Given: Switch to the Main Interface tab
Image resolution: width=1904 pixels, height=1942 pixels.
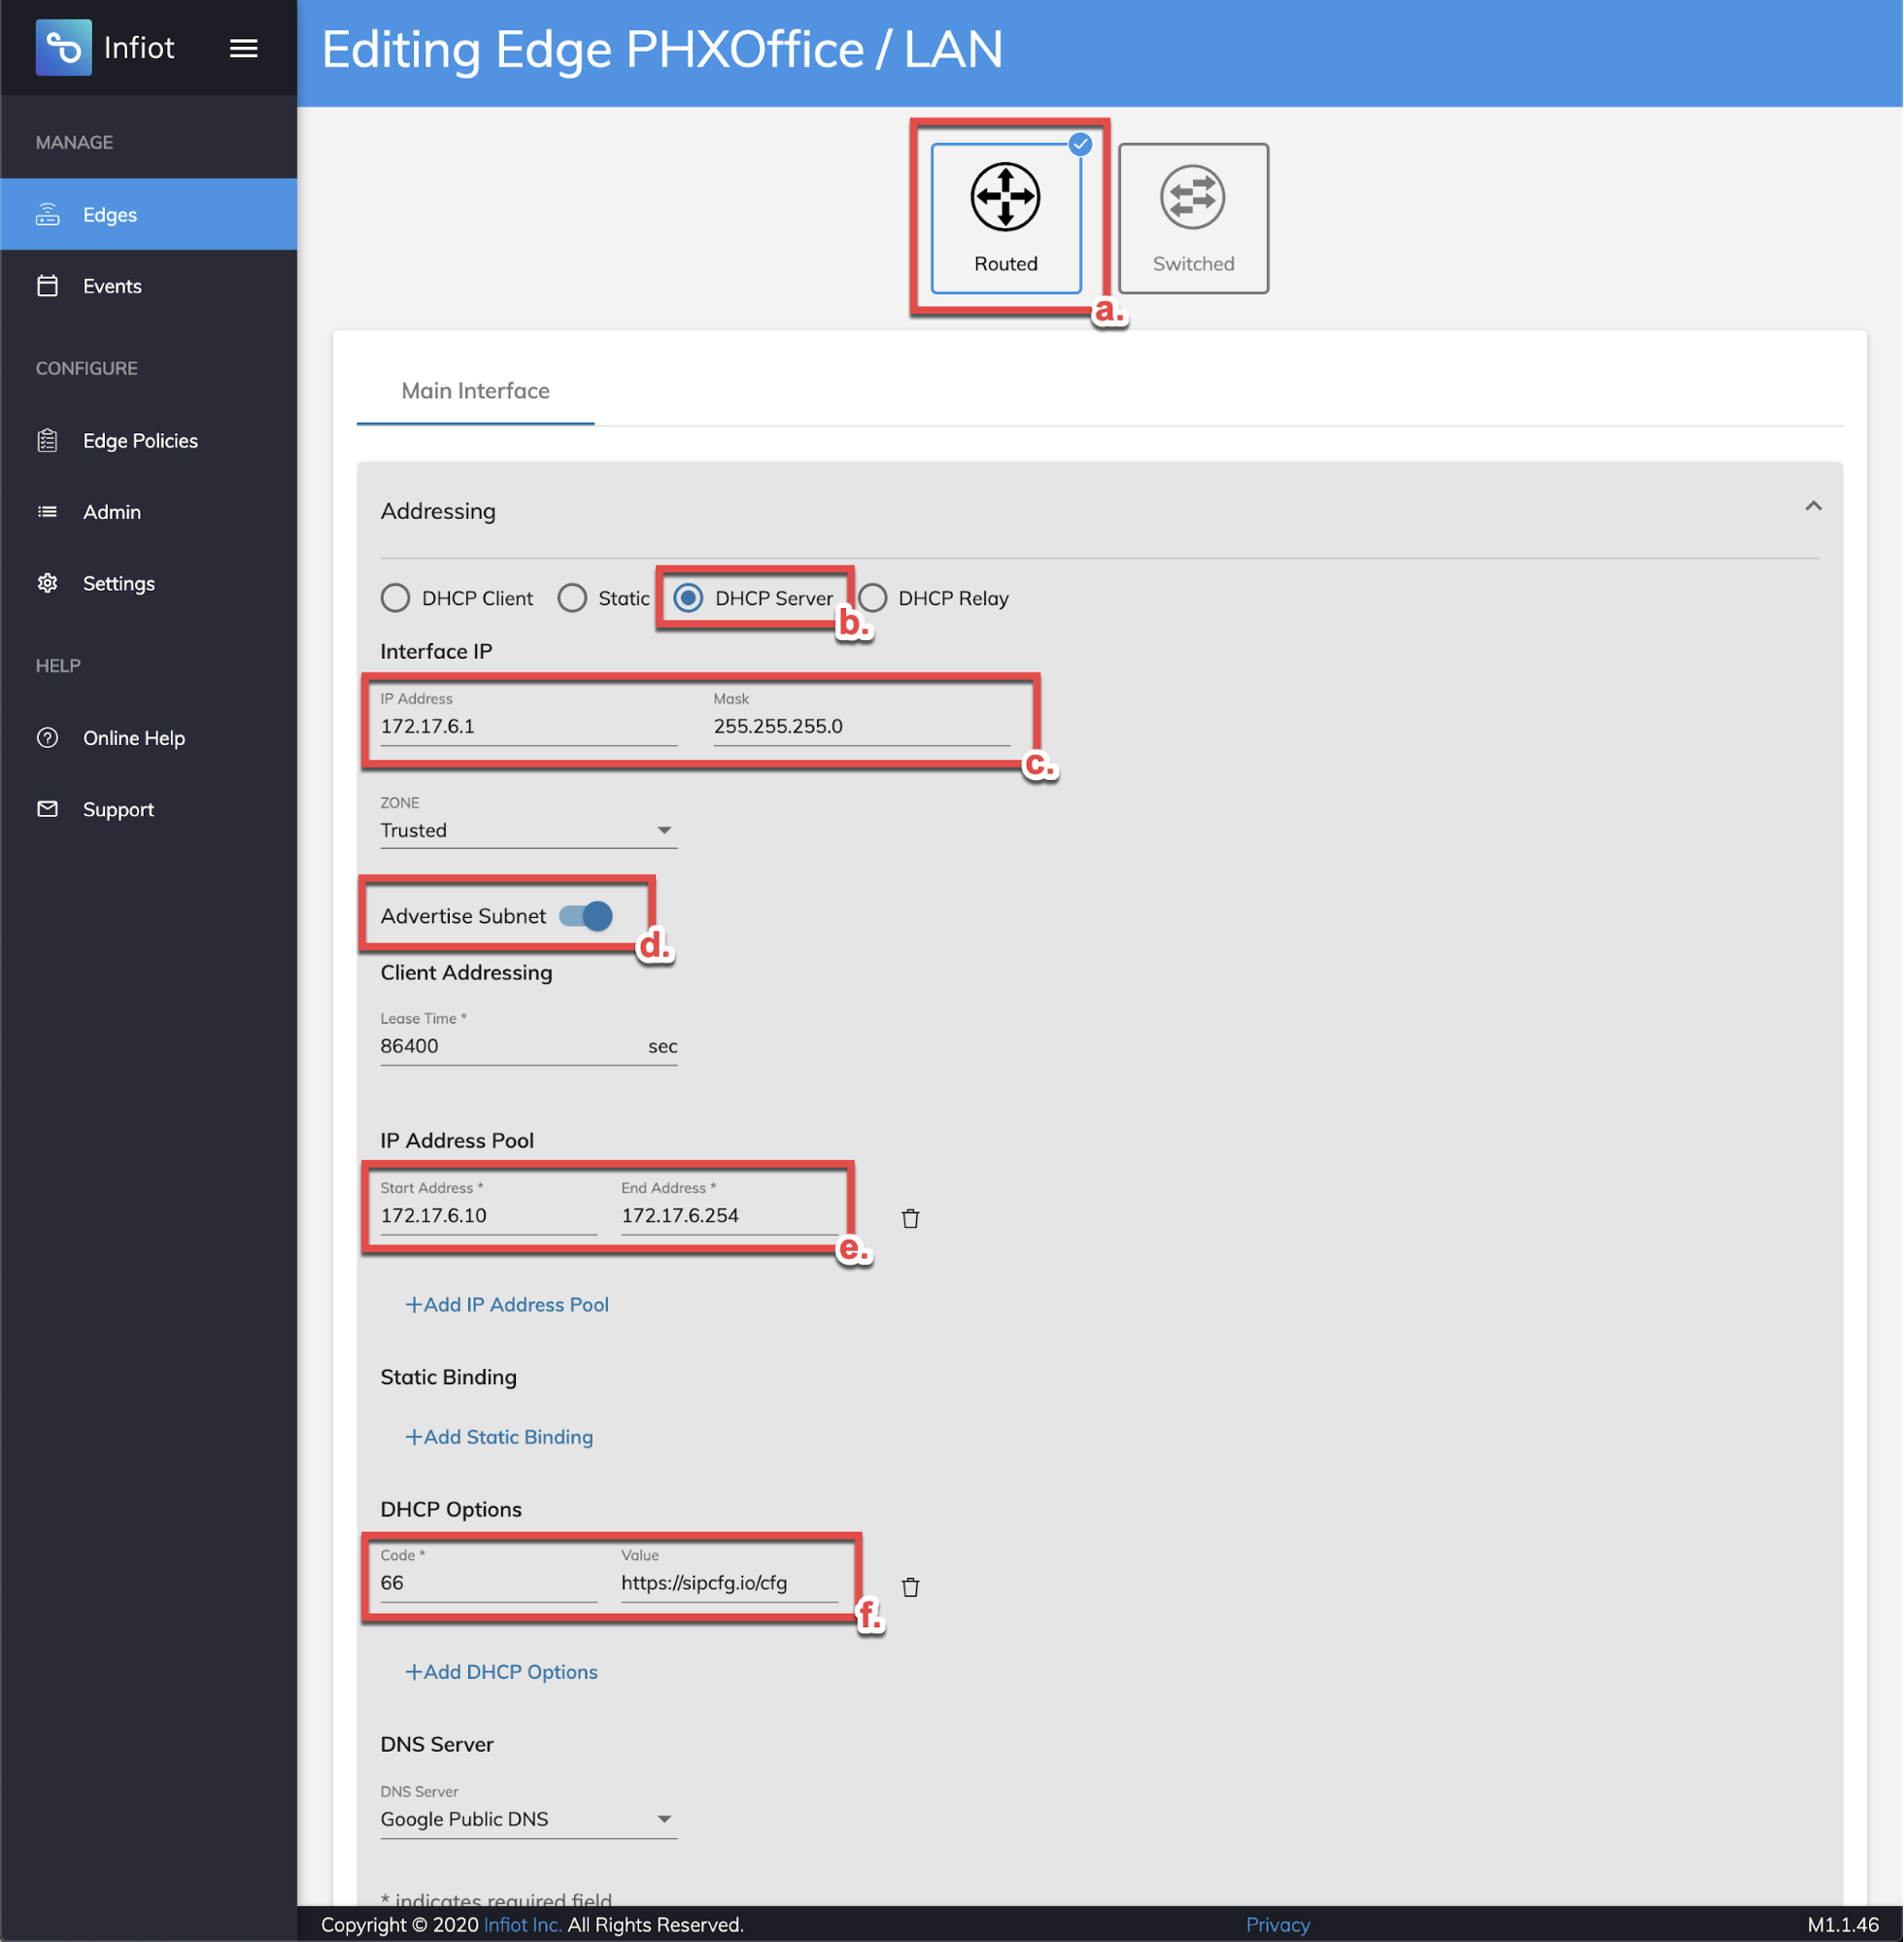Looking at the screenshot, I should (475, 390).
